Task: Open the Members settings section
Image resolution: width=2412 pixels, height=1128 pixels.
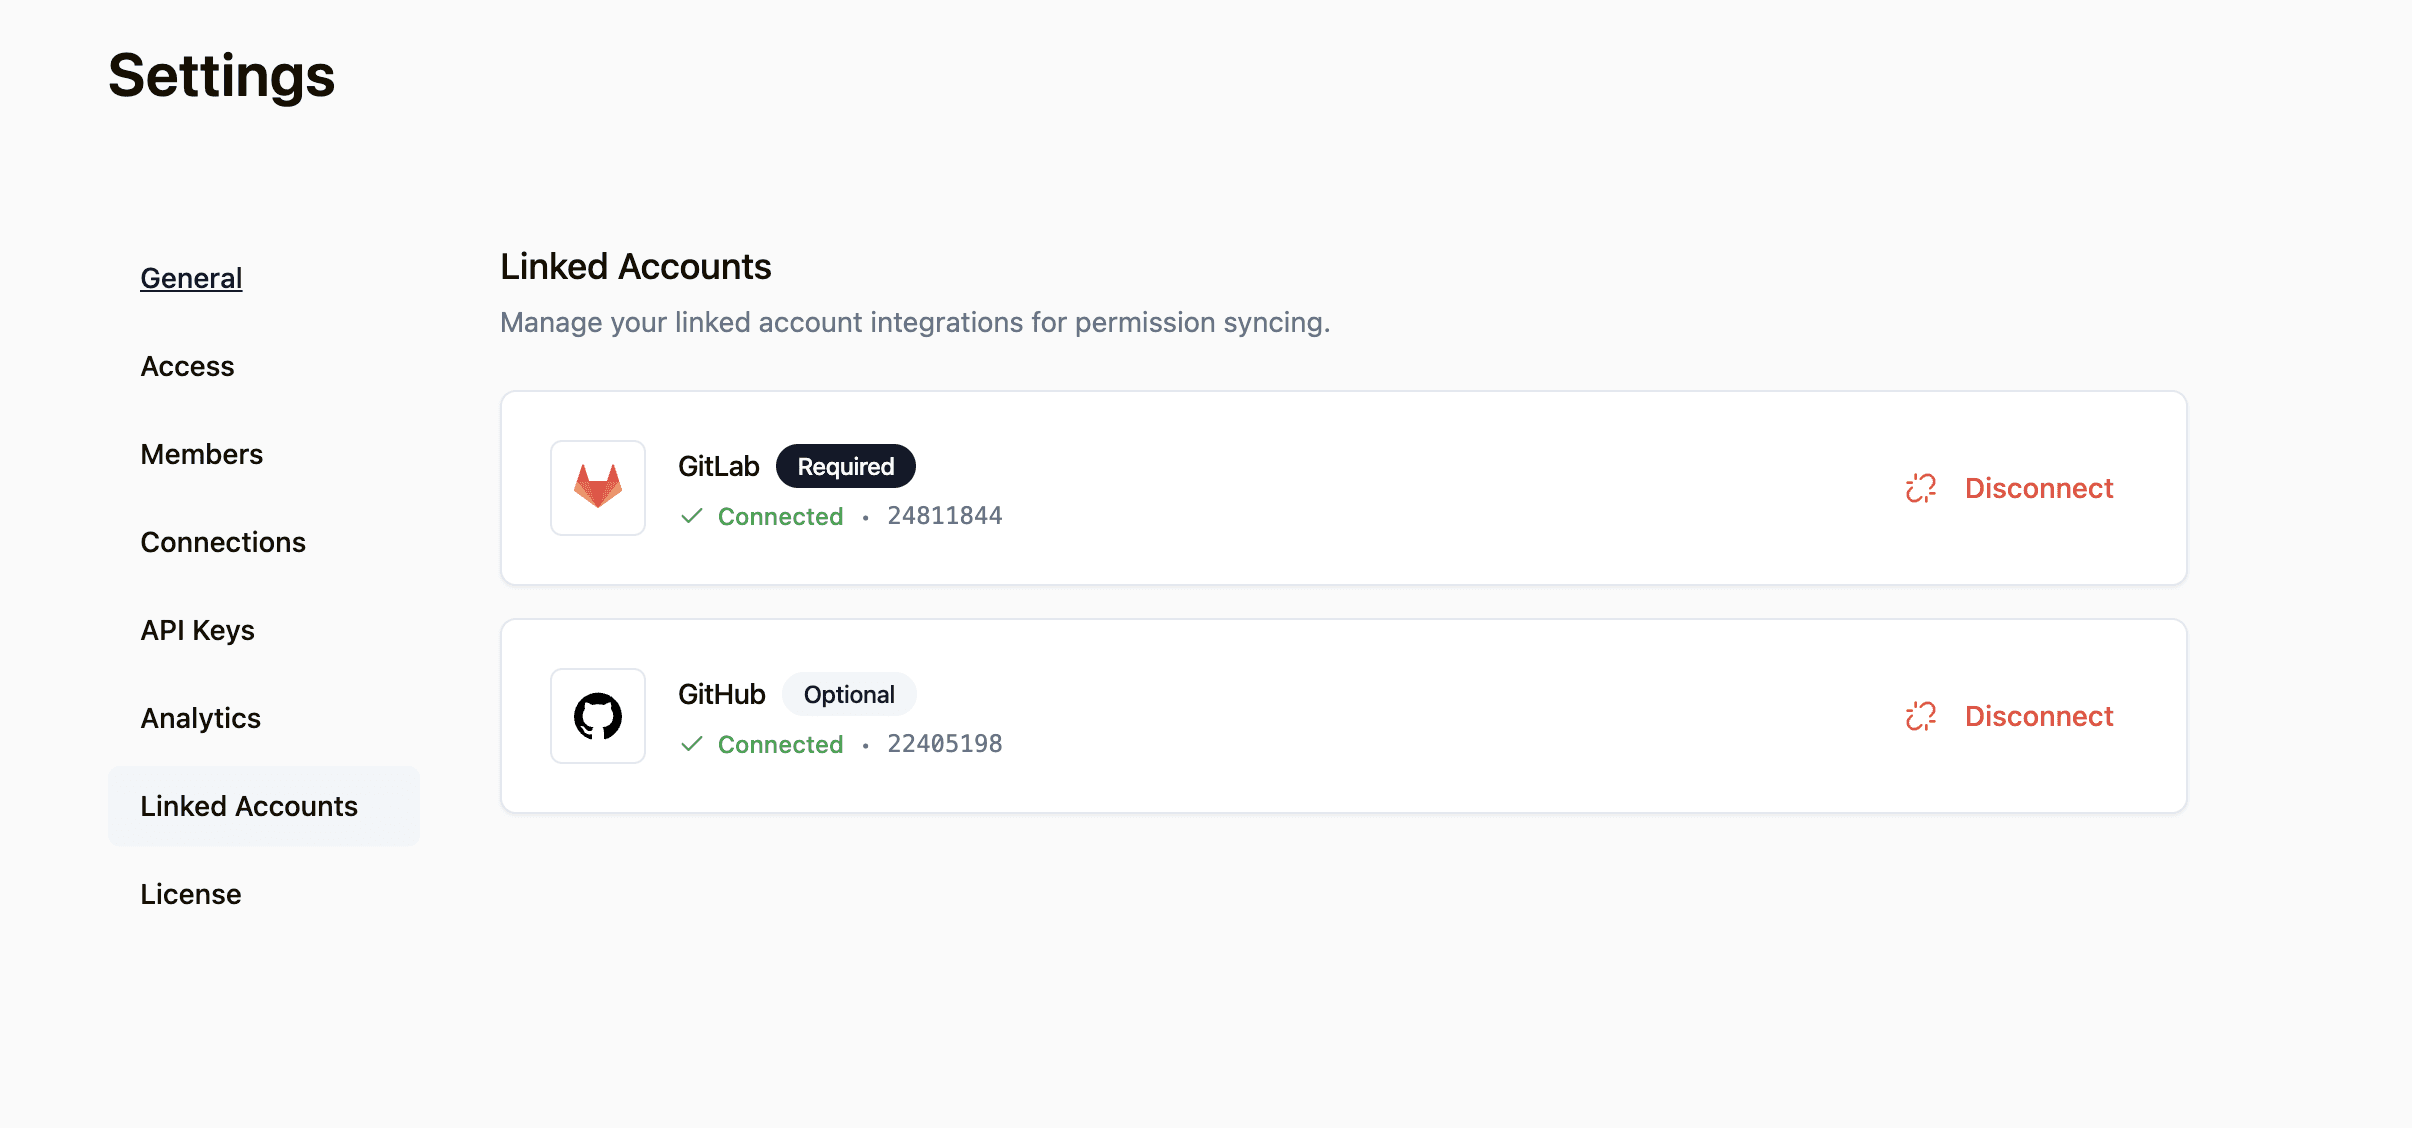Action: click(201, 454)
